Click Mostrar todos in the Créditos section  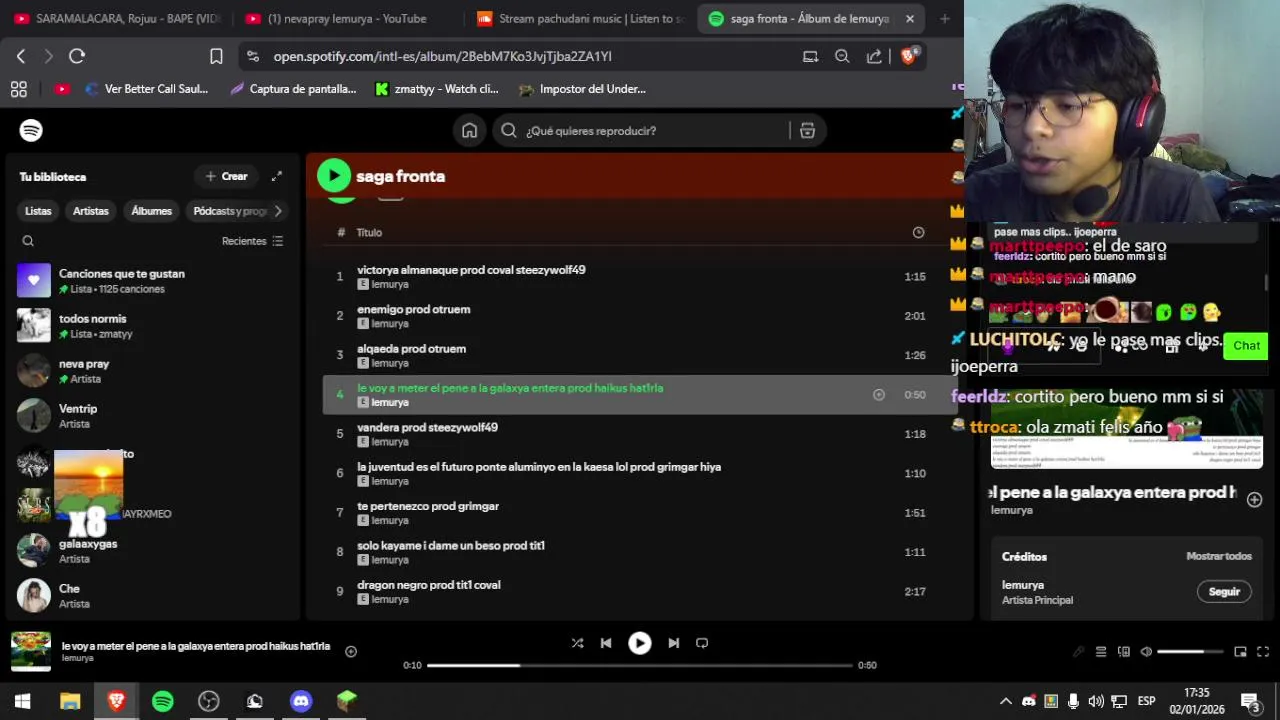click(1219, 557)
